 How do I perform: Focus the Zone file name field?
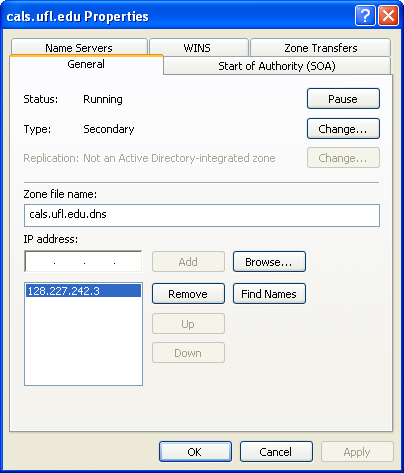pyautogui.click(x=202, y=215)
